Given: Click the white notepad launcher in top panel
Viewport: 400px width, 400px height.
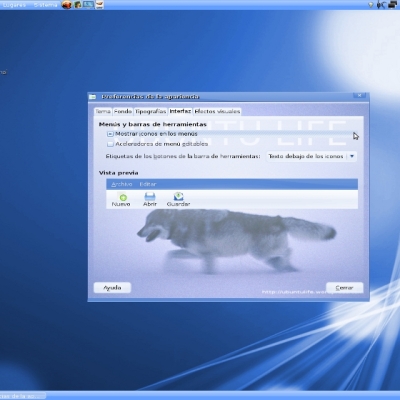Looking at the screenshot, I should [99, 5].
